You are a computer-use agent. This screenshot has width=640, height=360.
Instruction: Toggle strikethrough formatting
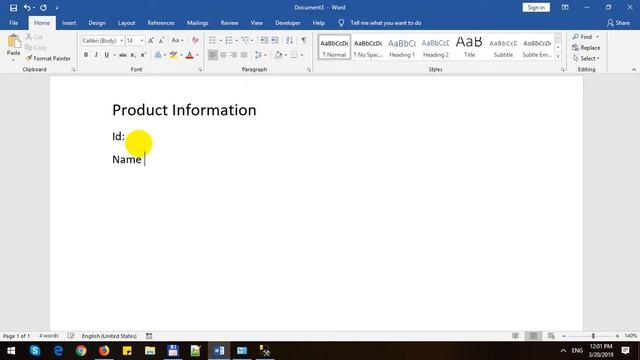pyautogui.click(x=122, y=55)
